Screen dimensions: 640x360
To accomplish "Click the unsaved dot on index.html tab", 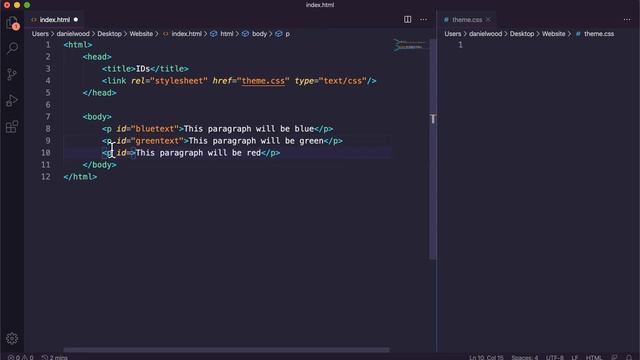I will [x=76, y=20].
